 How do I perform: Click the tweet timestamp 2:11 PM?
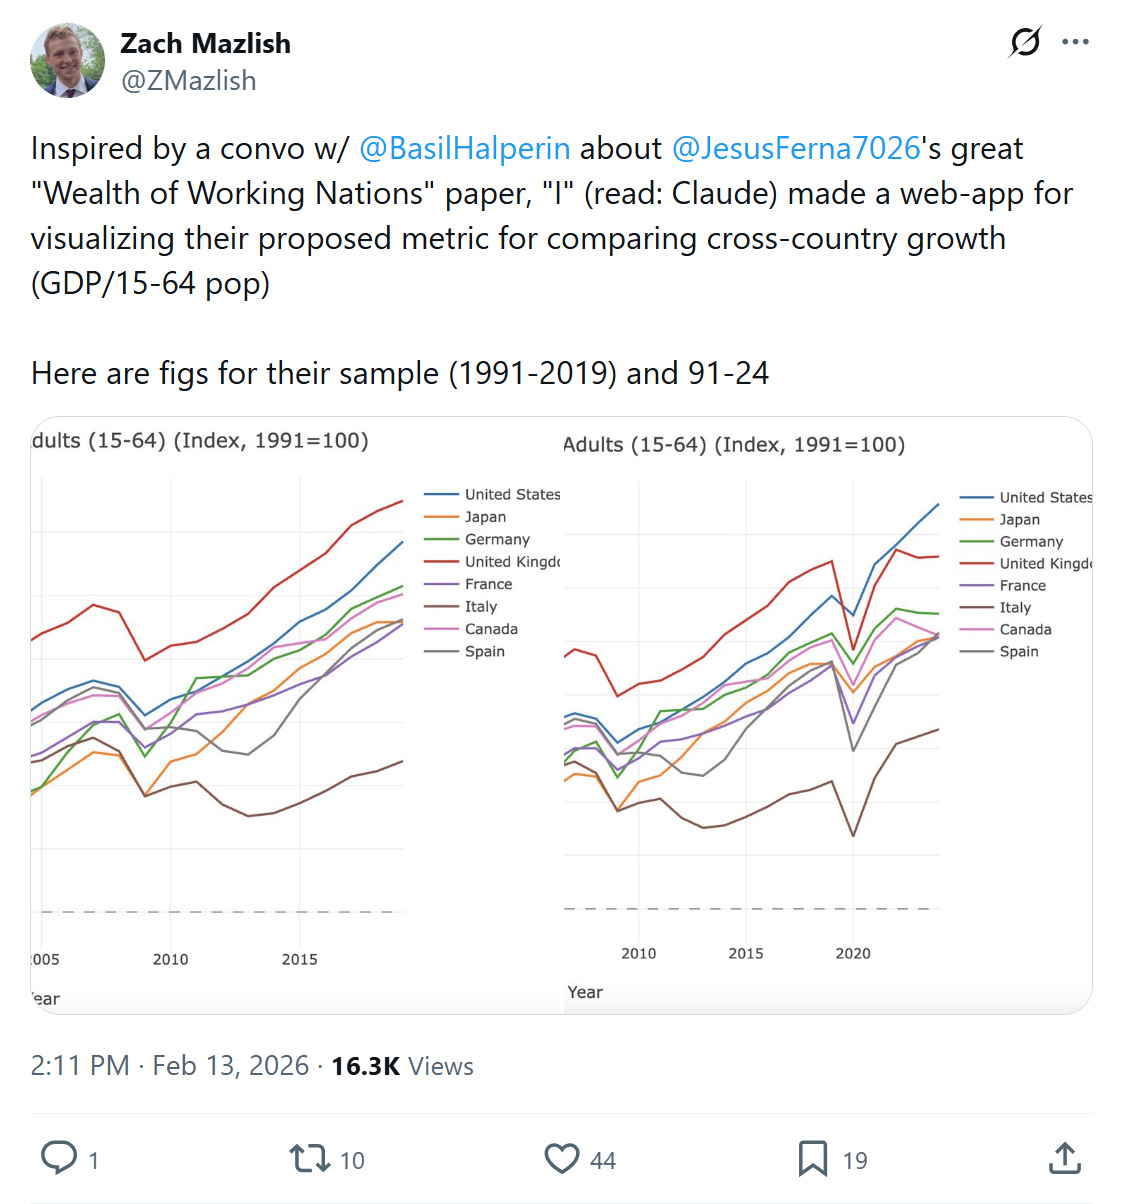pos(80,1066)
